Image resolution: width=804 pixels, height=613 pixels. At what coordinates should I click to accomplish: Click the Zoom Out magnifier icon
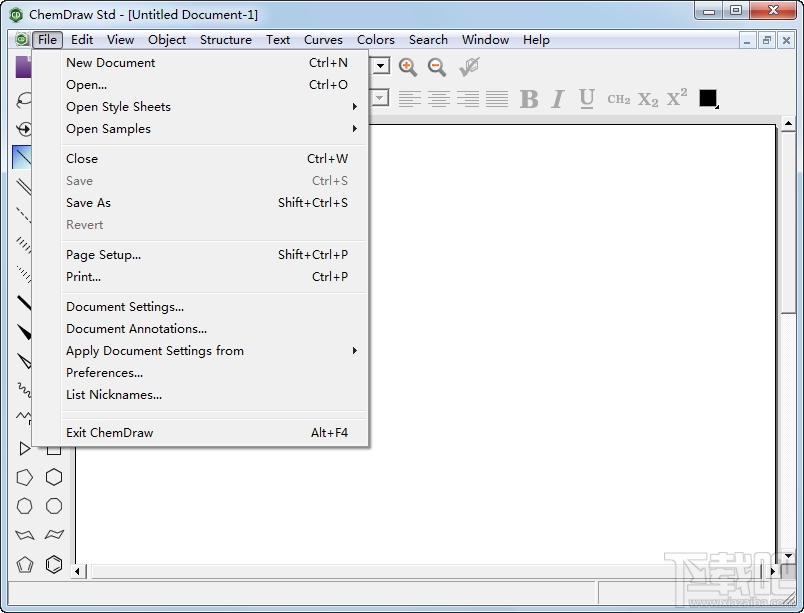pos(437,67)
